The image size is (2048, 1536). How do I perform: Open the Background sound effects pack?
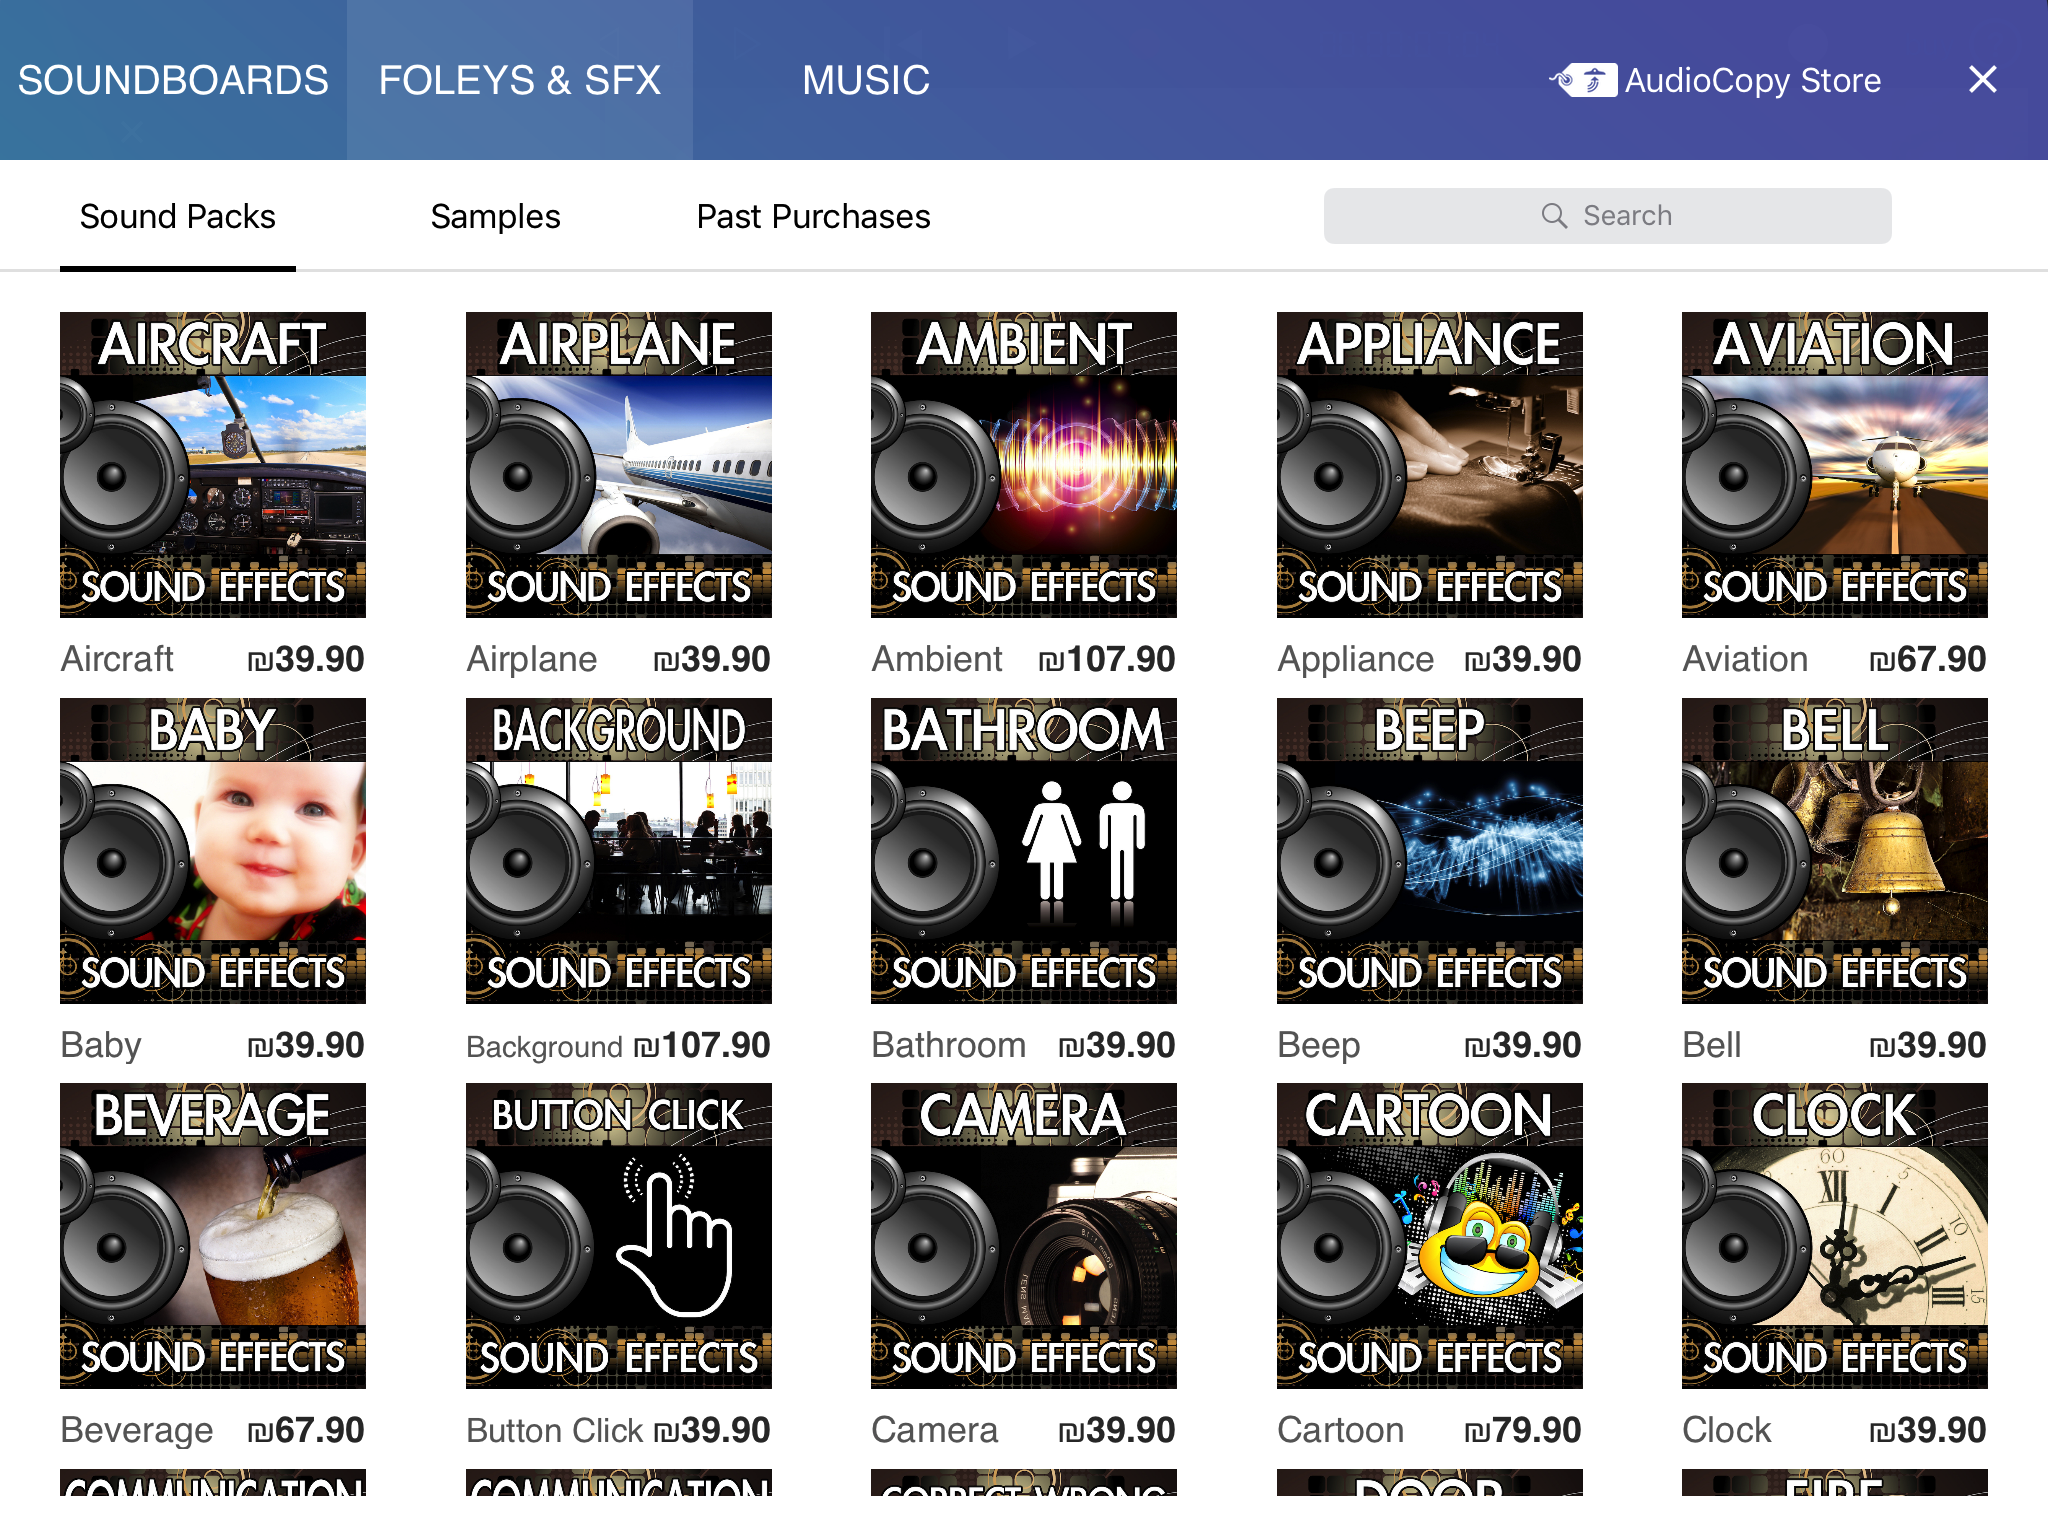619,851
